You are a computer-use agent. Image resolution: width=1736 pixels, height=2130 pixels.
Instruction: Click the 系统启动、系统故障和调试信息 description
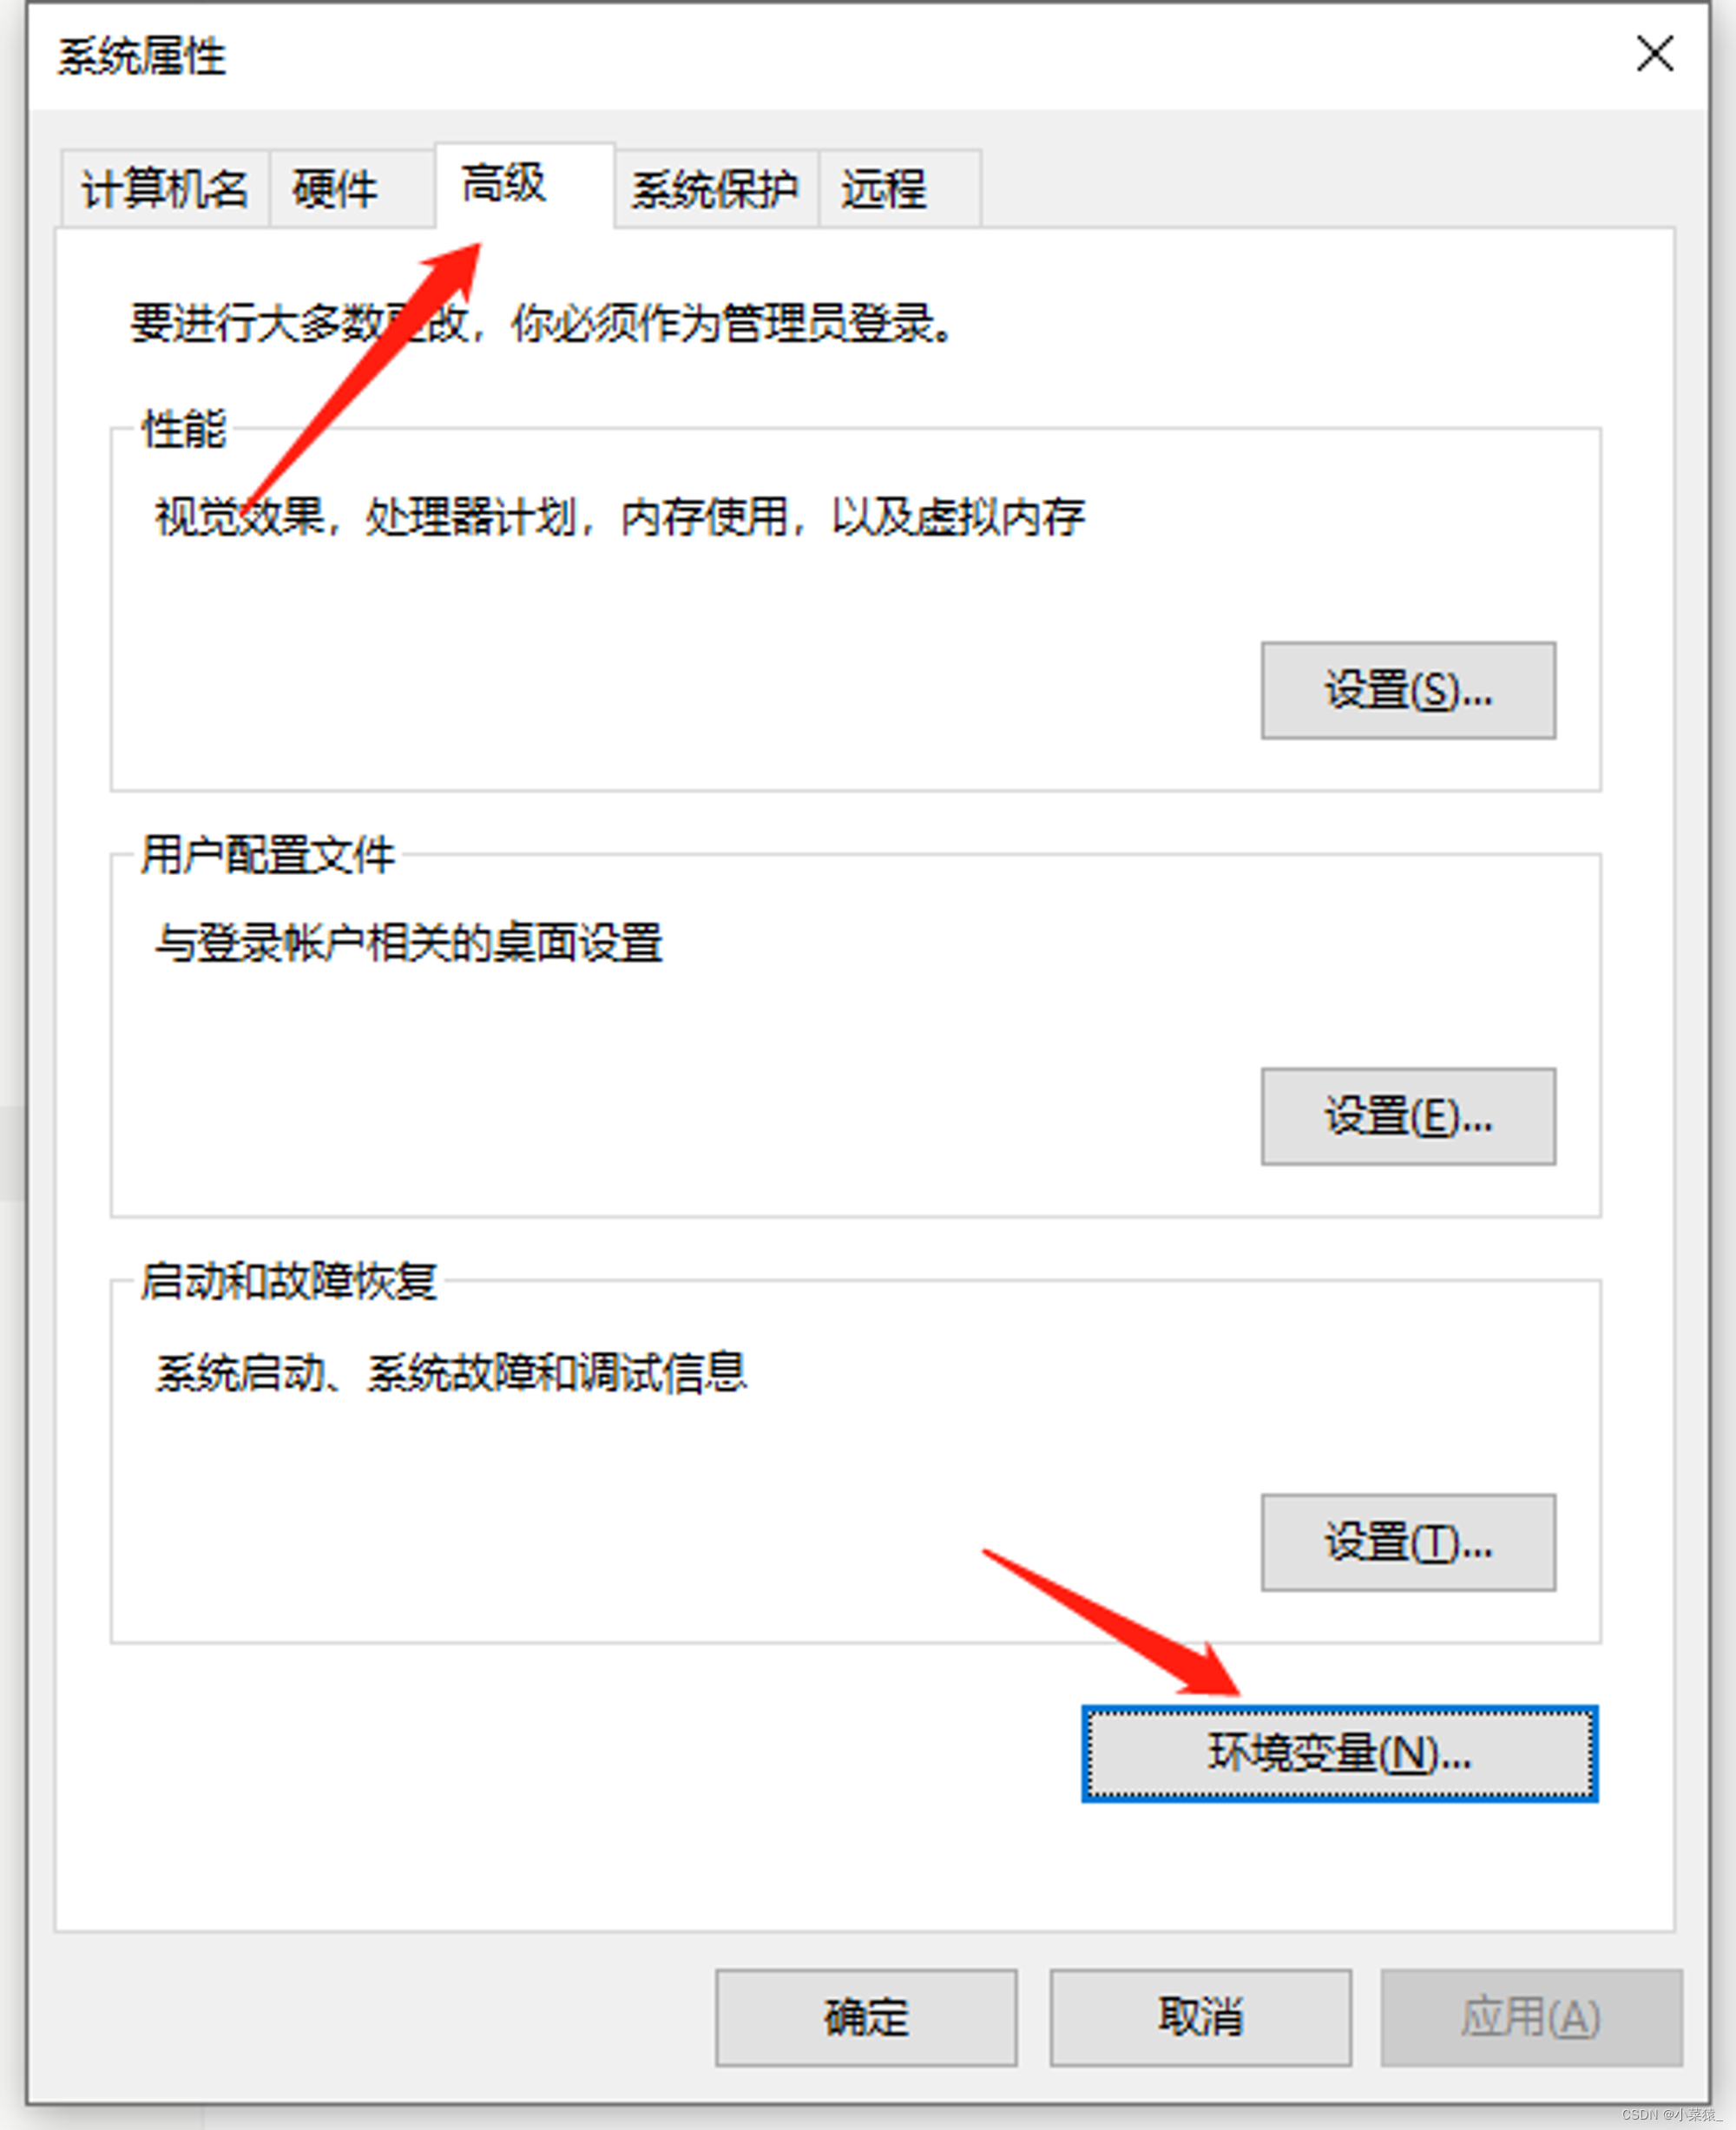[452, 1373]
